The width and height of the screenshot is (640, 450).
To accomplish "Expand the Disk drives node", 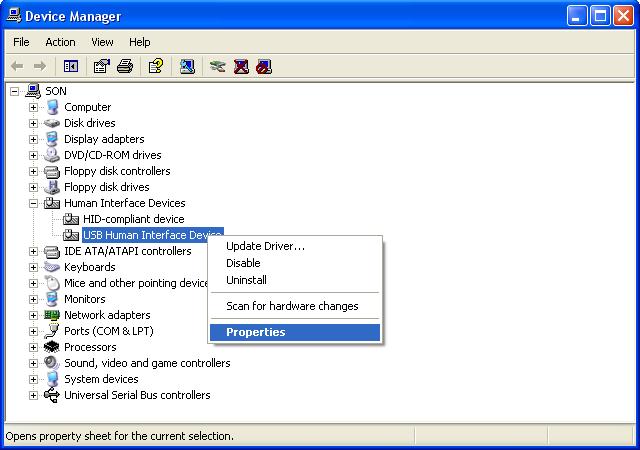I will coord(33,123).
